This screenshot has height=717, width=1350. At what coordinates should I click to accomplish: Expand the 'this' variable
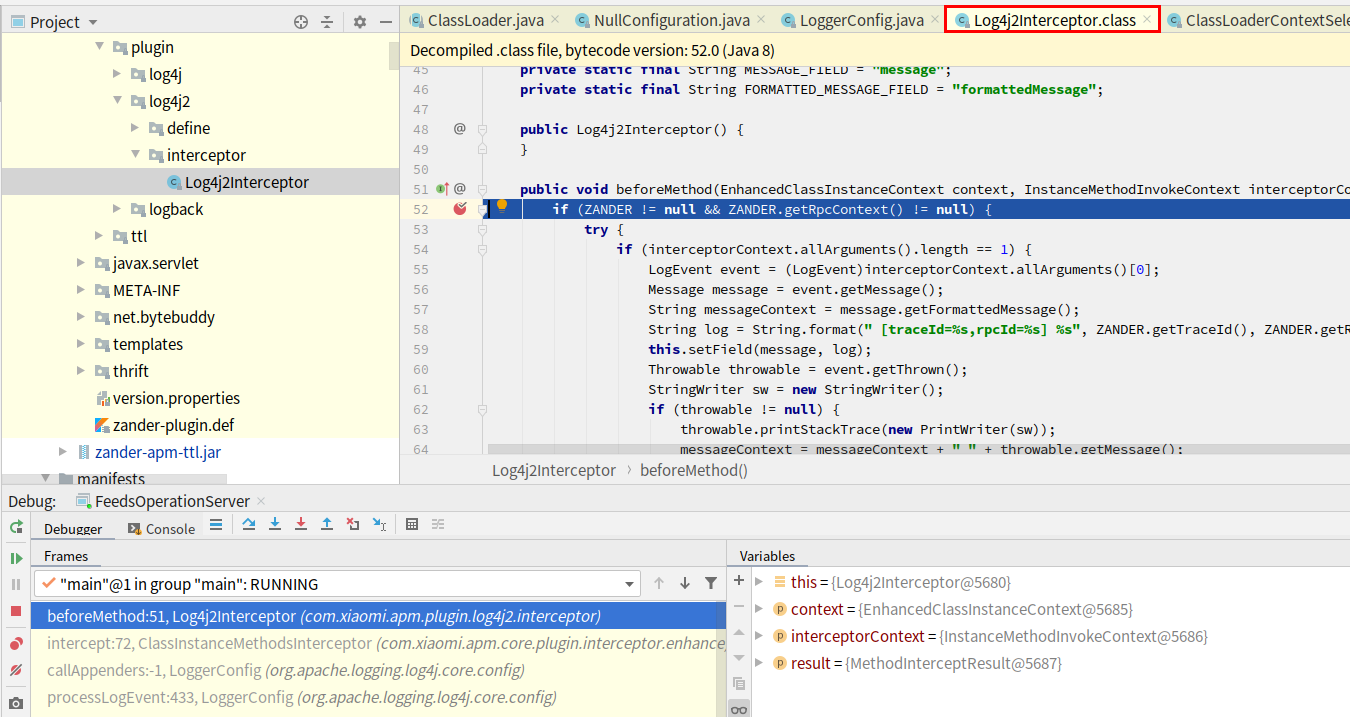pyautogui.click(x=759, y=582)
